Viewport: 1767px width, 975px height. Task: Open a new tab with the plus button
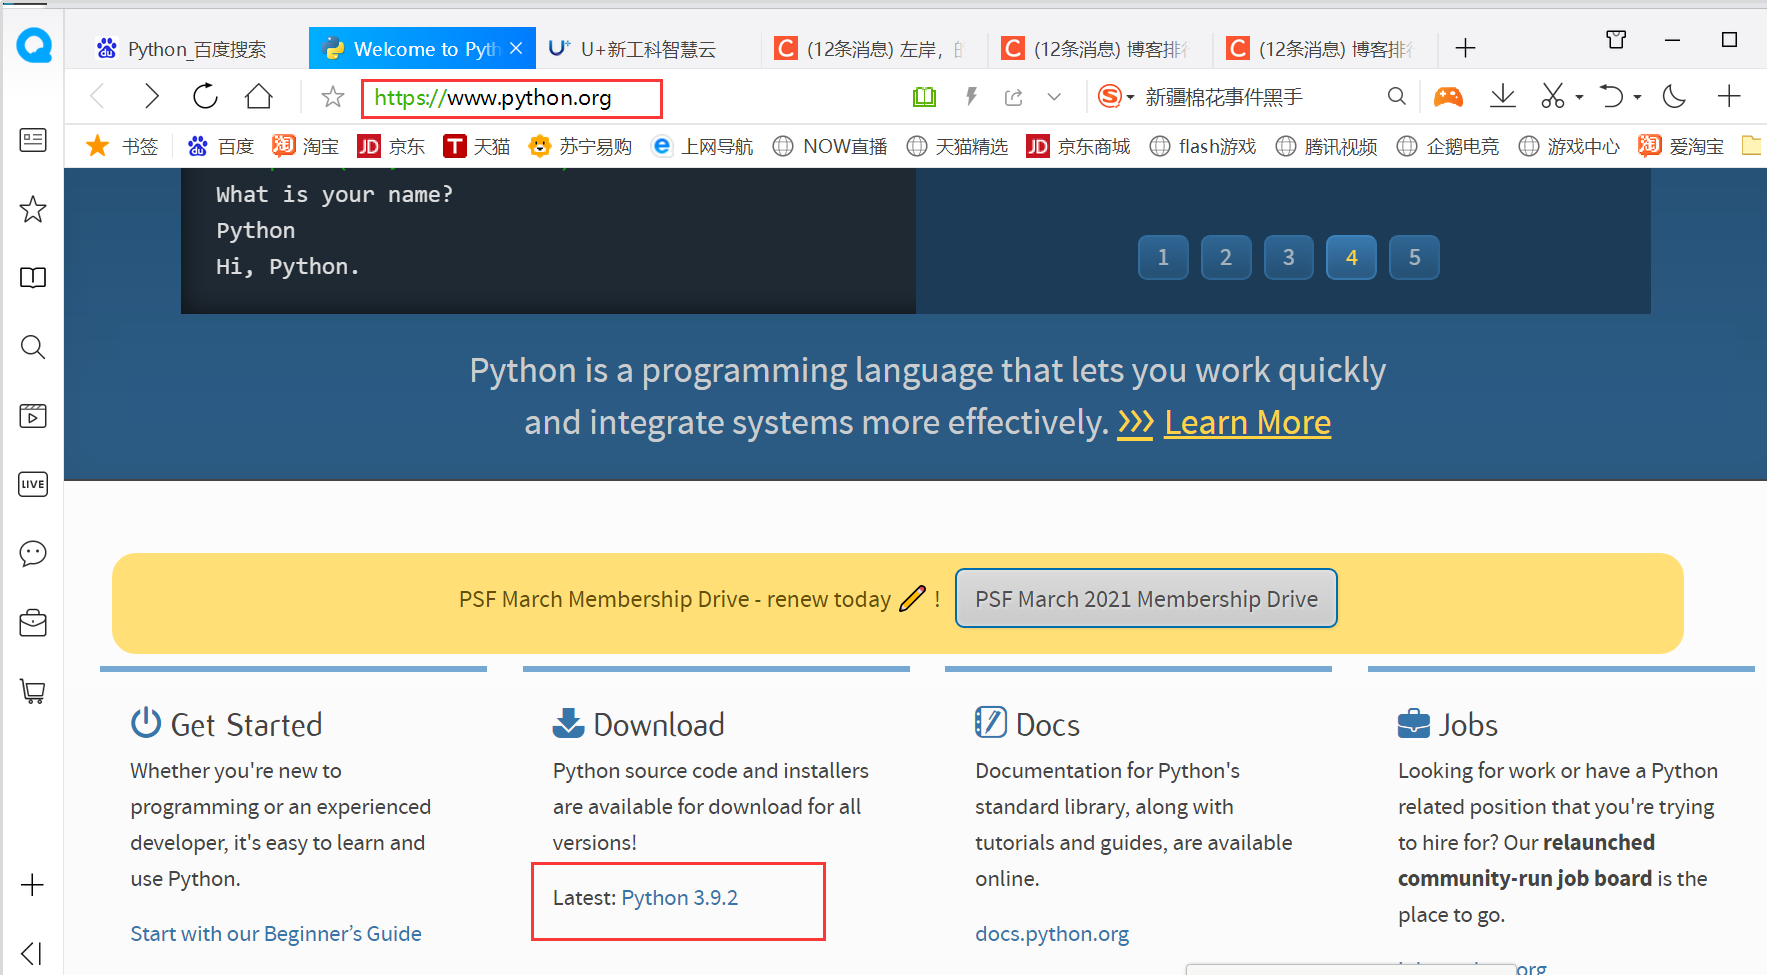click(x=1465, y=48)
